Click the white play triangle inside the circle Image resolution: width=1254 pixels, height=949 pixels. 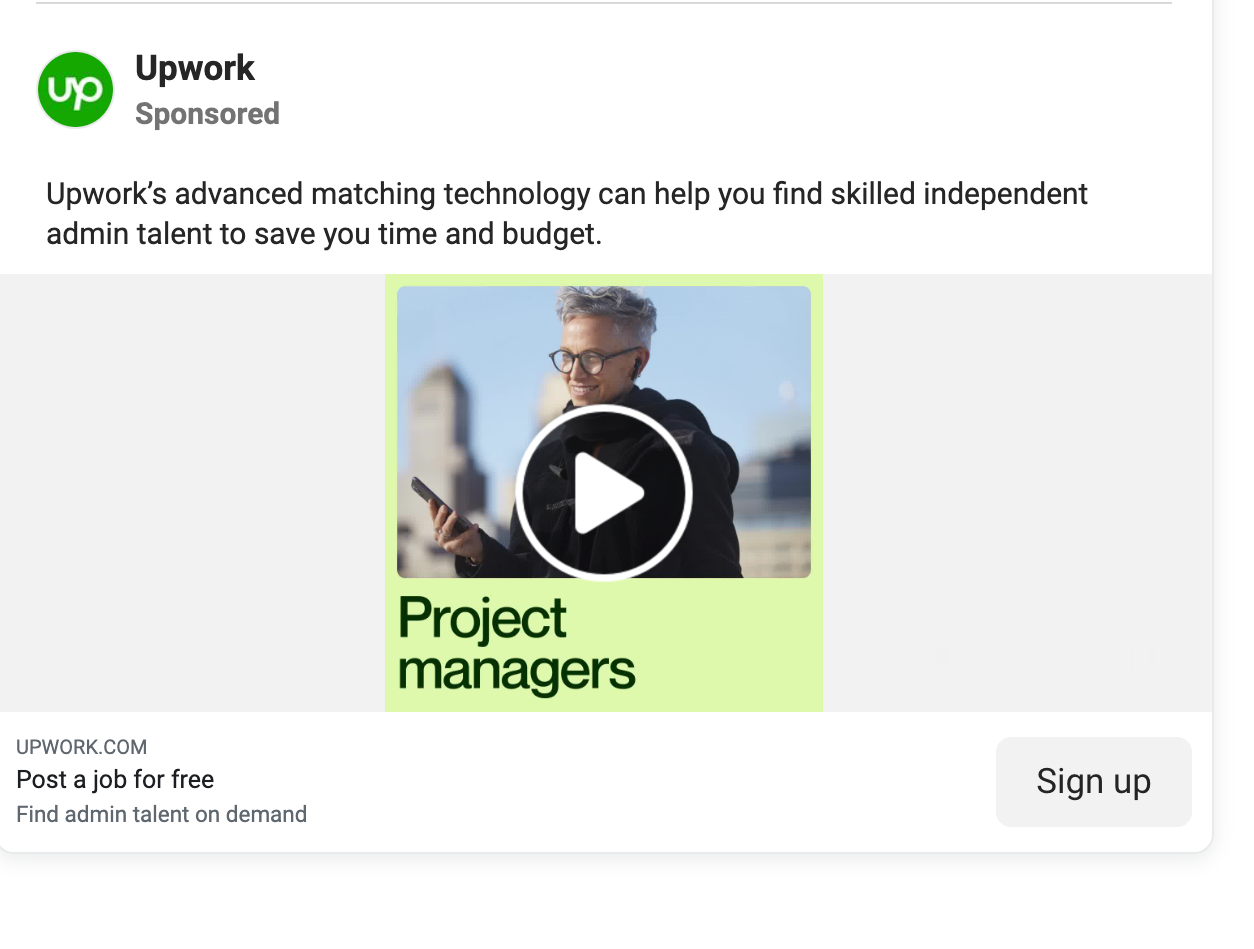coord(610,492)
